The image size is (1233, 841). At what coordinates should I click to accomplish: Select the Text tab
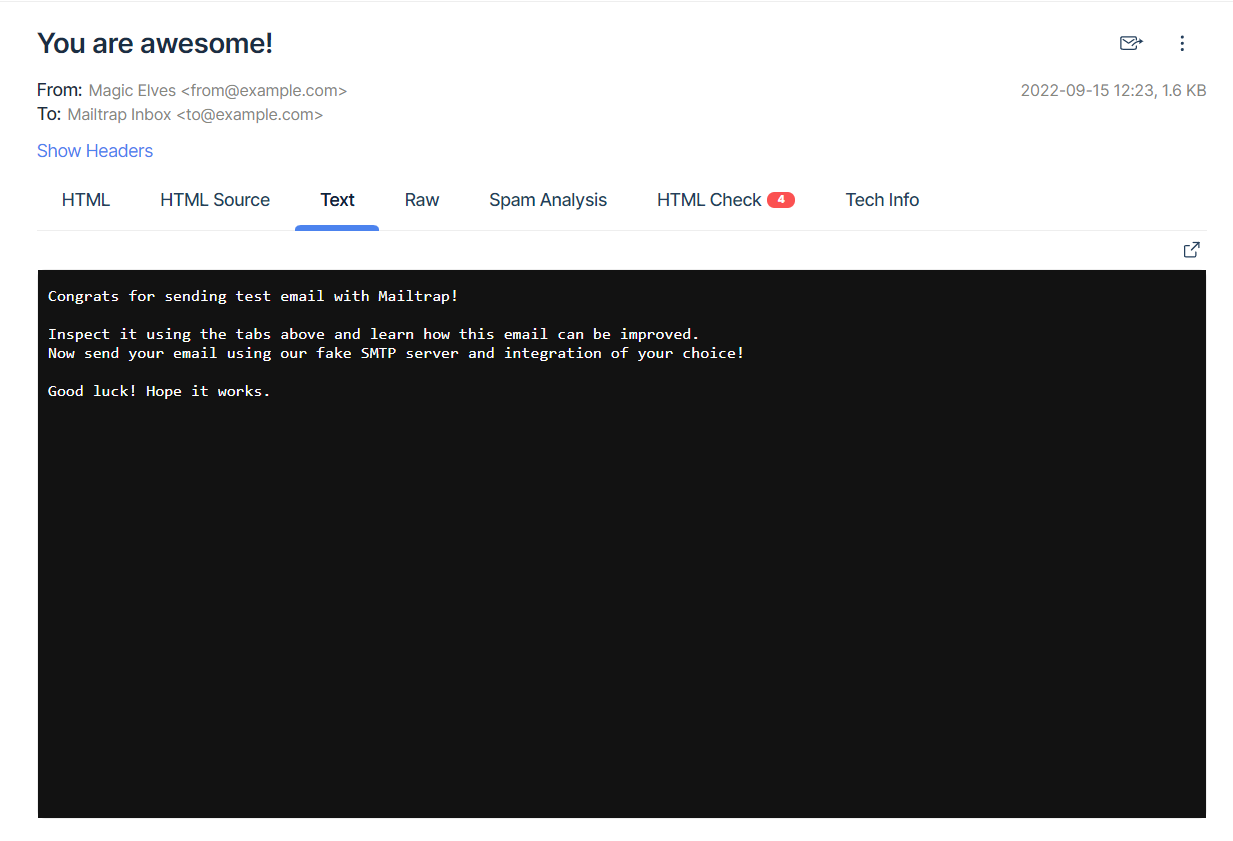(337, 200)
